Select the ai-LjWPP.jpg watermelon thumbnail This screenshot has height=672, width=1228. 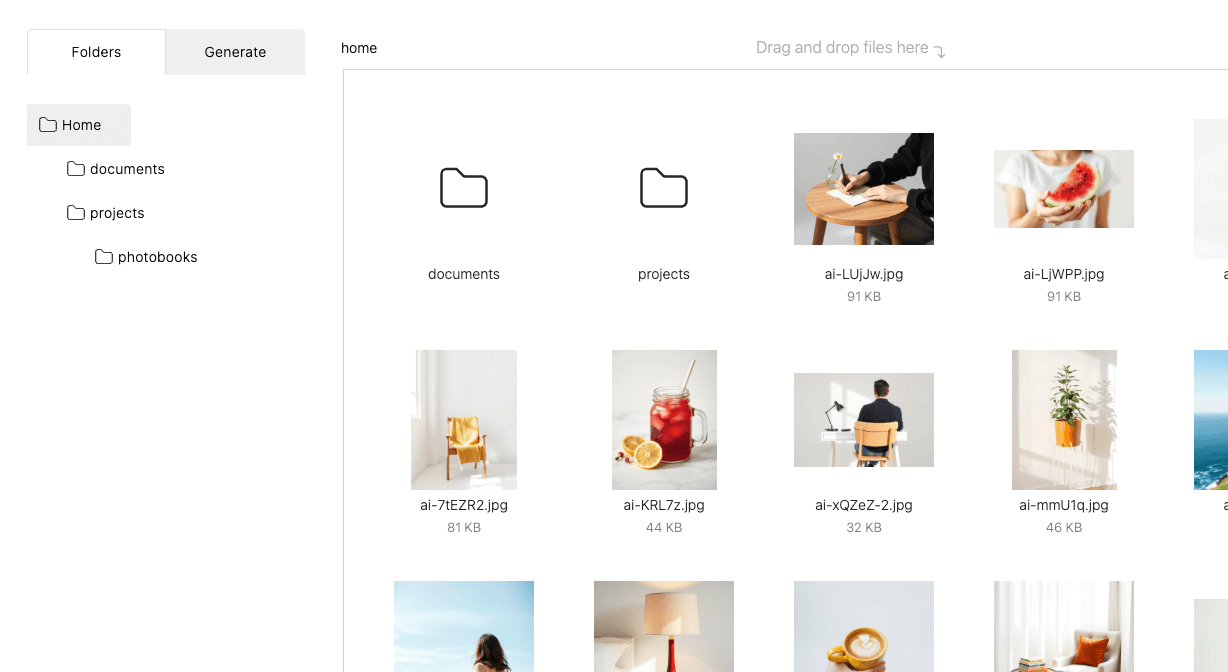pos(1064,189)
